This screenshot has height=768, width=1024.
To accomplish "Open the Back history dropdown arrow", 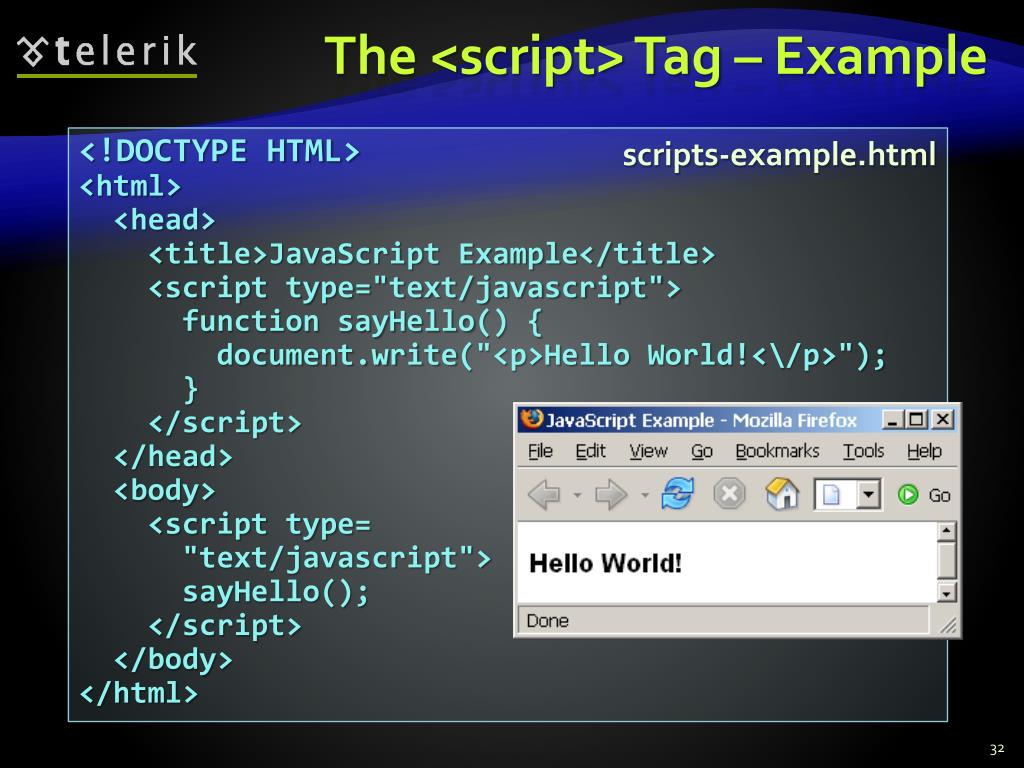I will click(x=577, y=495).
